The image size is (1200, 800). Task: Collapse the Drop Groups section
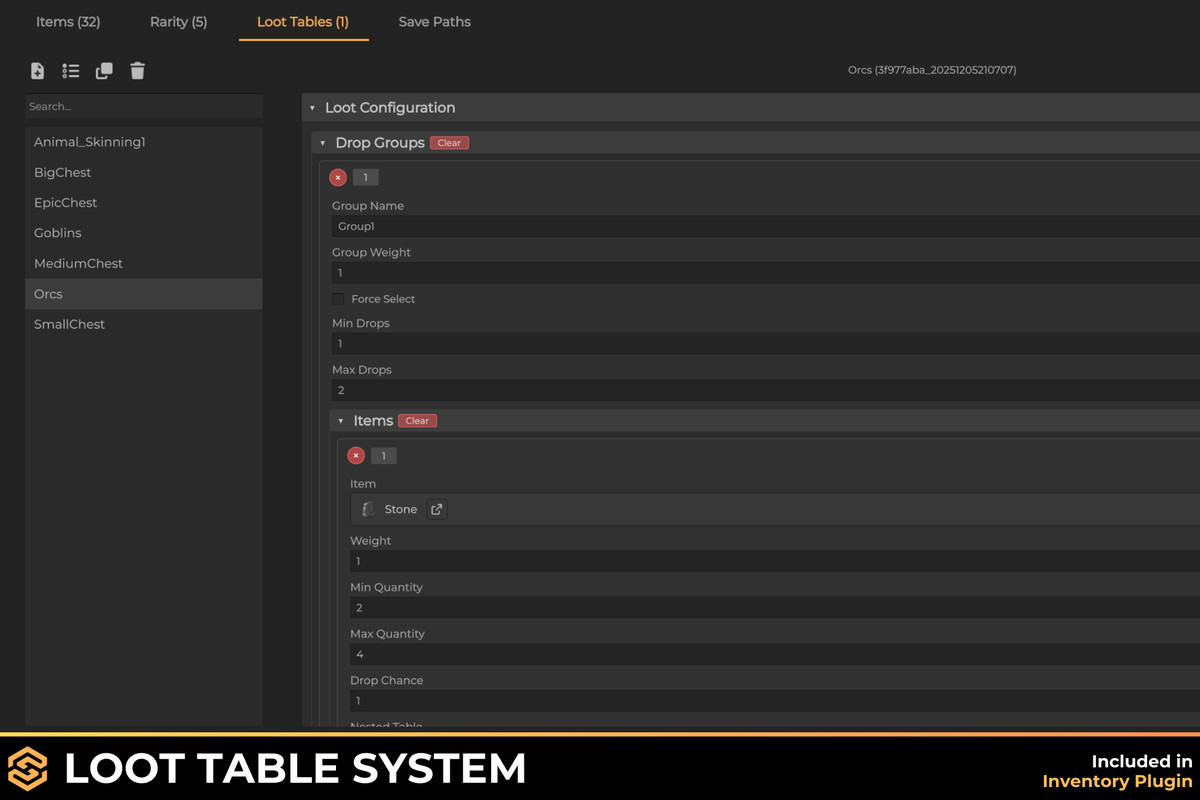(322, 143)
